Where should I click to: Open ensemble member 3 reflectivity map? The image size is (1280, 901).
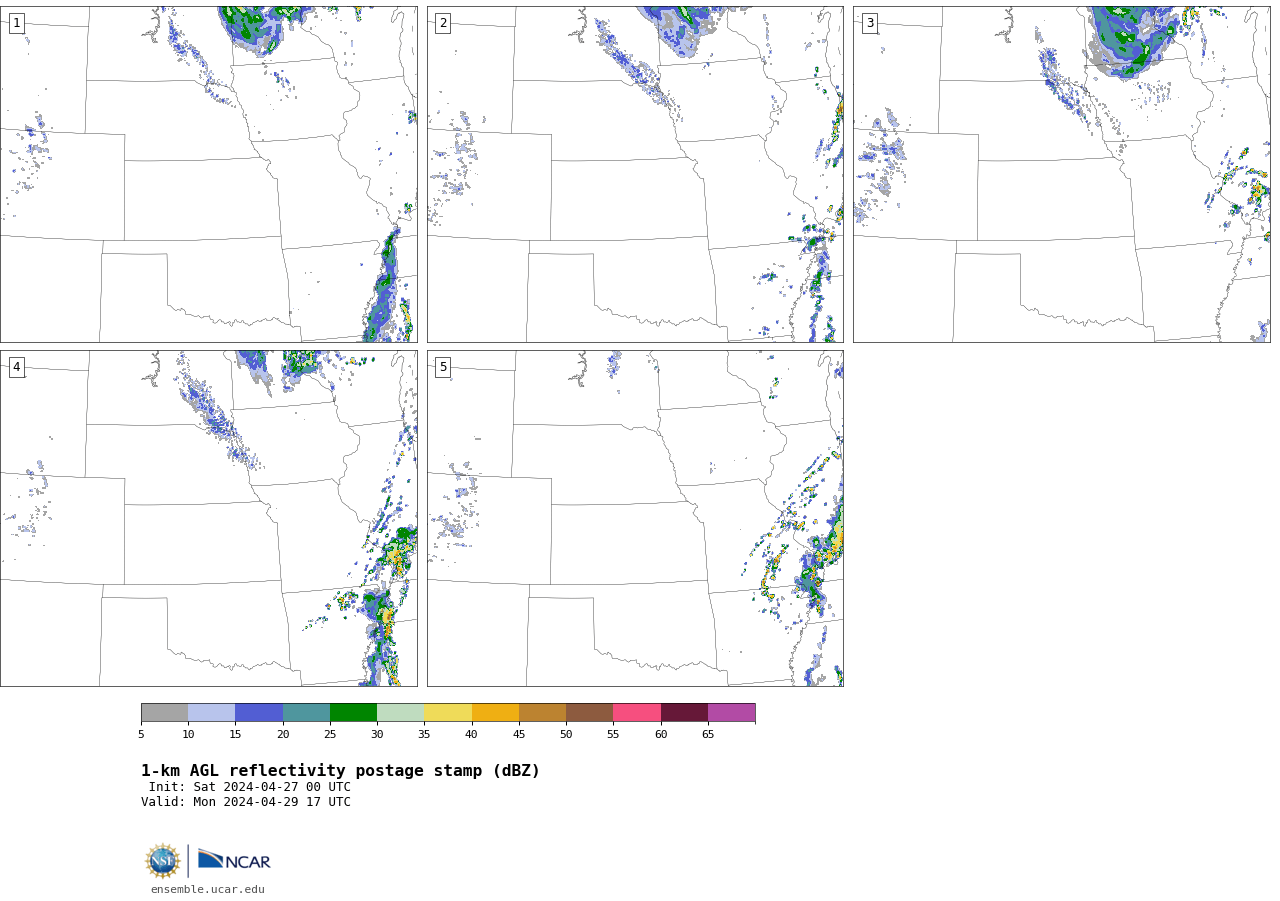pos(1061,174)
